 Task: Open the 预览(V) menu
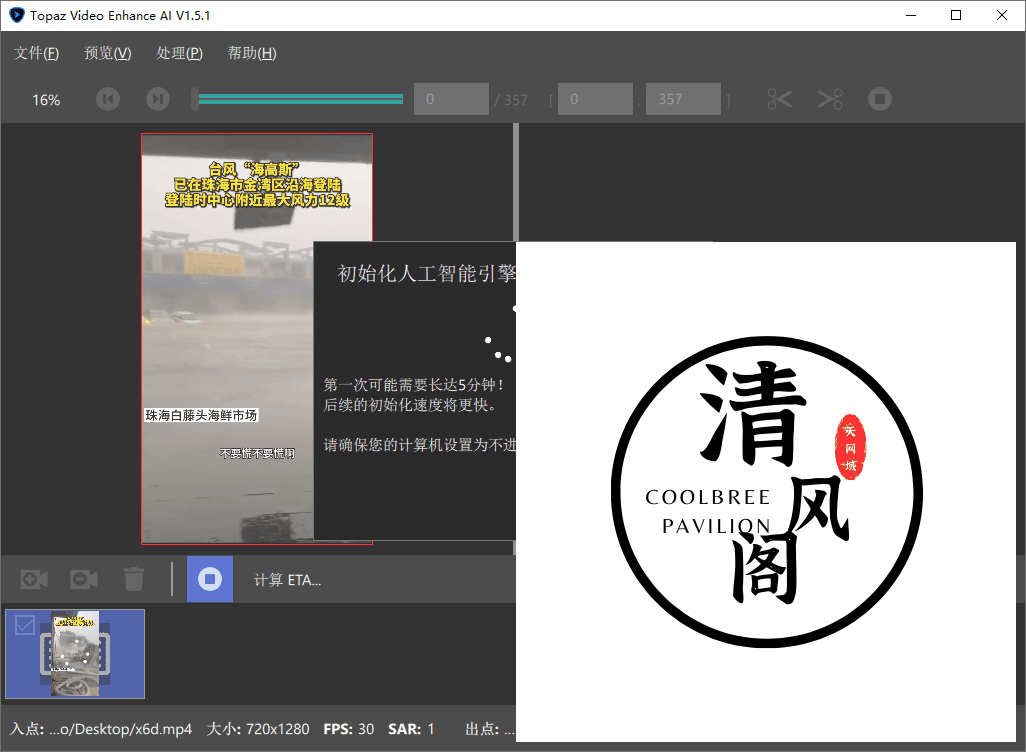pos(108,53)
